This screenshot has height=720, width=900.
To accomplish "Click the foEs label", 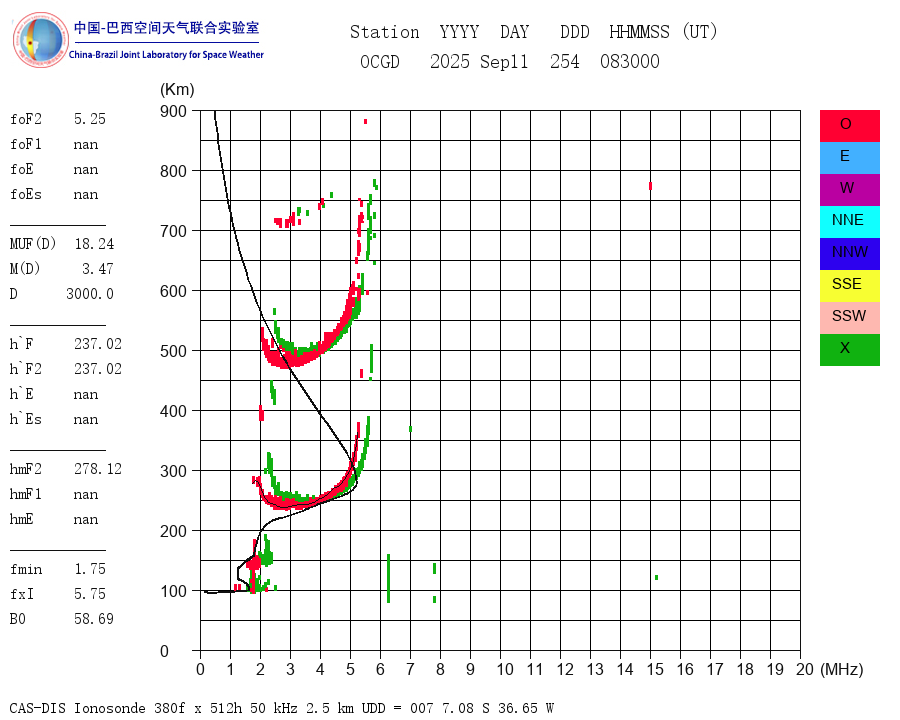I will coord(26,194).
